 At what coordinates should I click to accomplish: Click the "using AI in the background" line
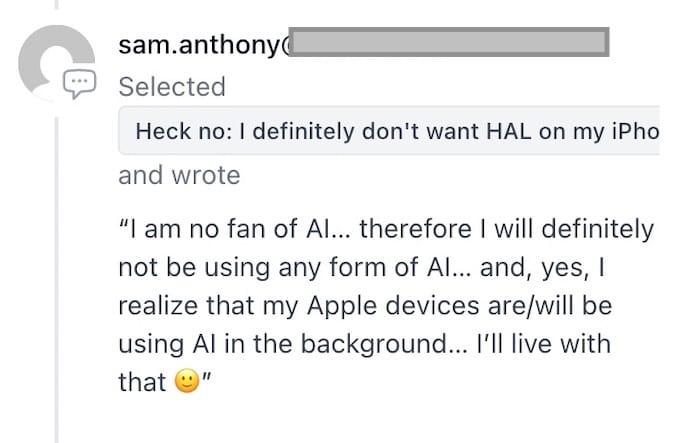283,344
